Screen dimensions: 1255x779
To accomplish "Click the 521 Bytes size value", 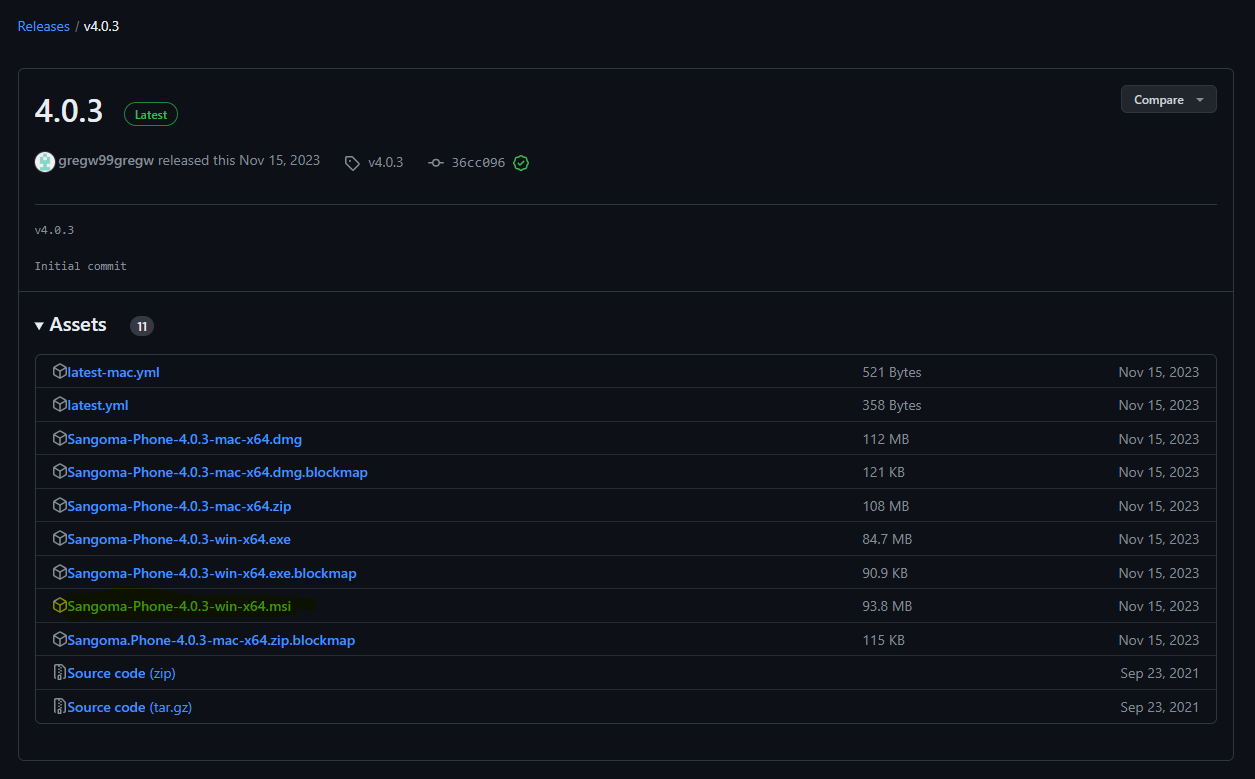I will tap(892, 372).
